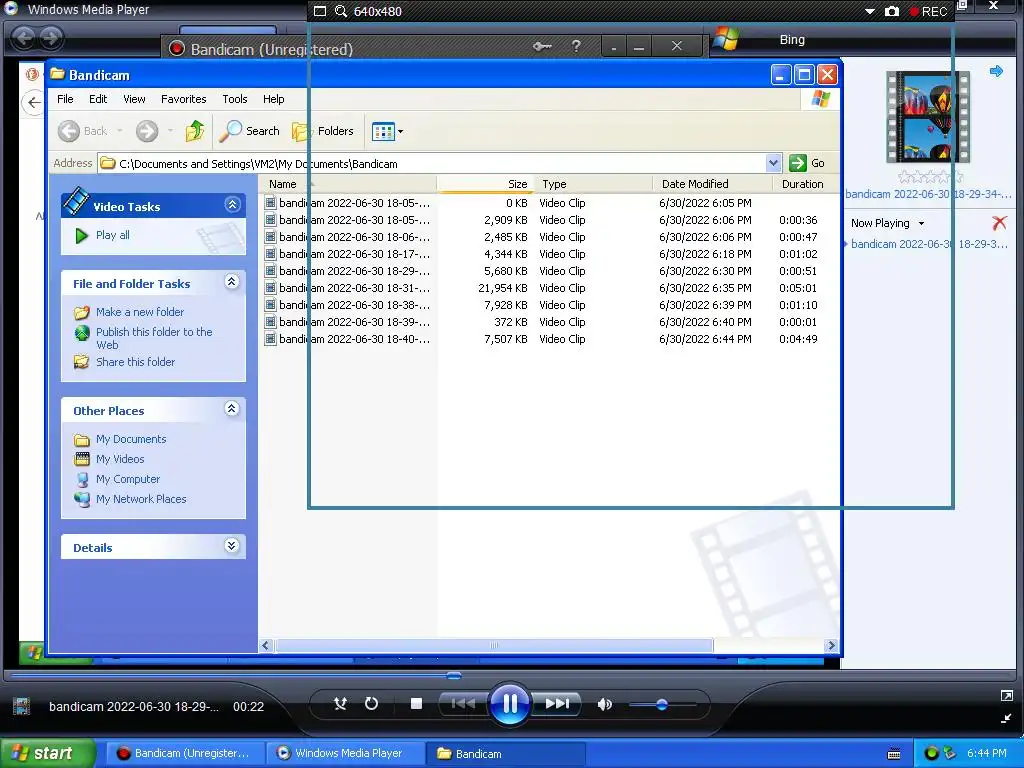Open the Favorites menu
Viewport: 1024px width, 768px height.
[x=184, y=99]
